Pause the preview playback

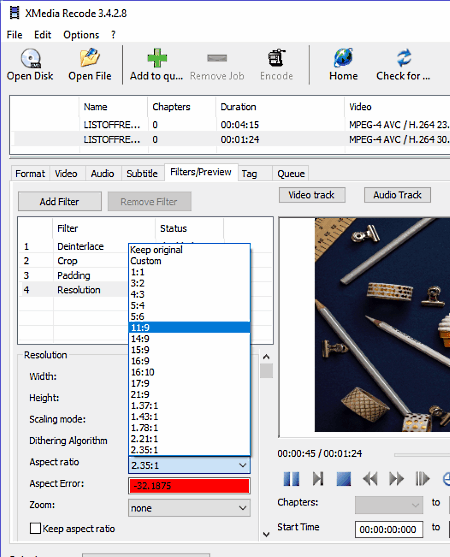click(291, 478)
